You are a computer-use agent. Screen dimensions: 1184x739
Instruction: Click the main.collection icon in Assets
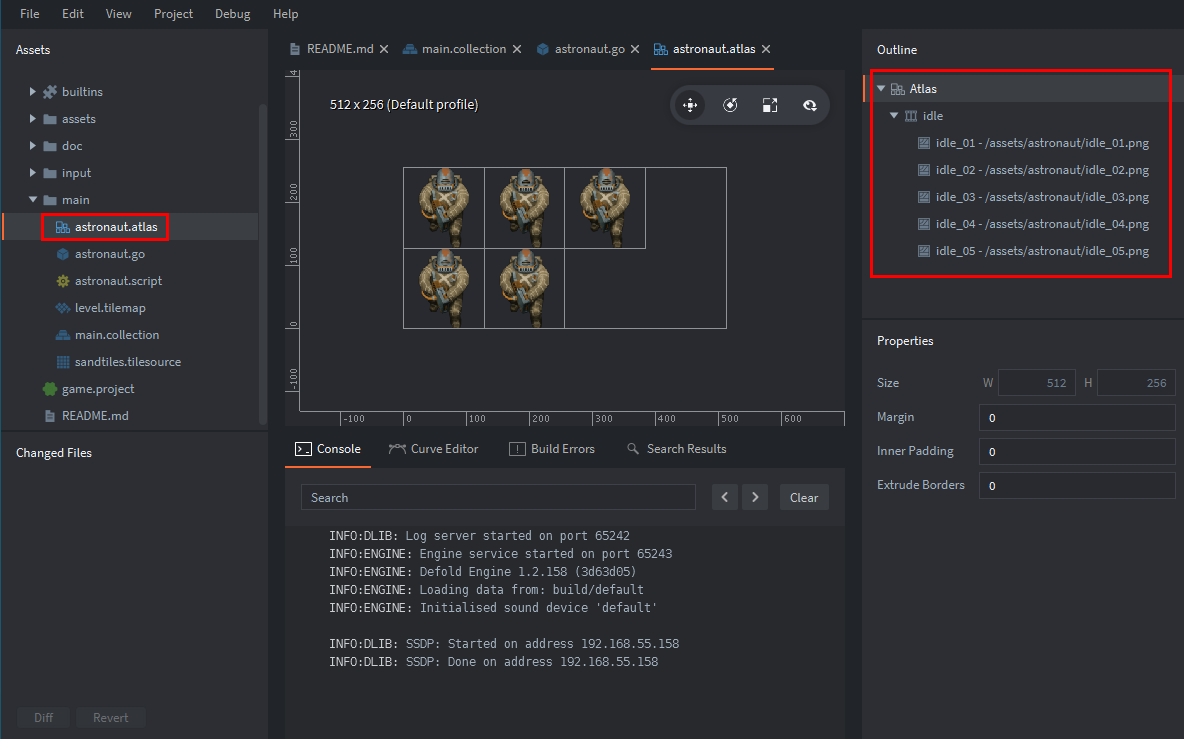pyautogui.click(x=63, y=335)
